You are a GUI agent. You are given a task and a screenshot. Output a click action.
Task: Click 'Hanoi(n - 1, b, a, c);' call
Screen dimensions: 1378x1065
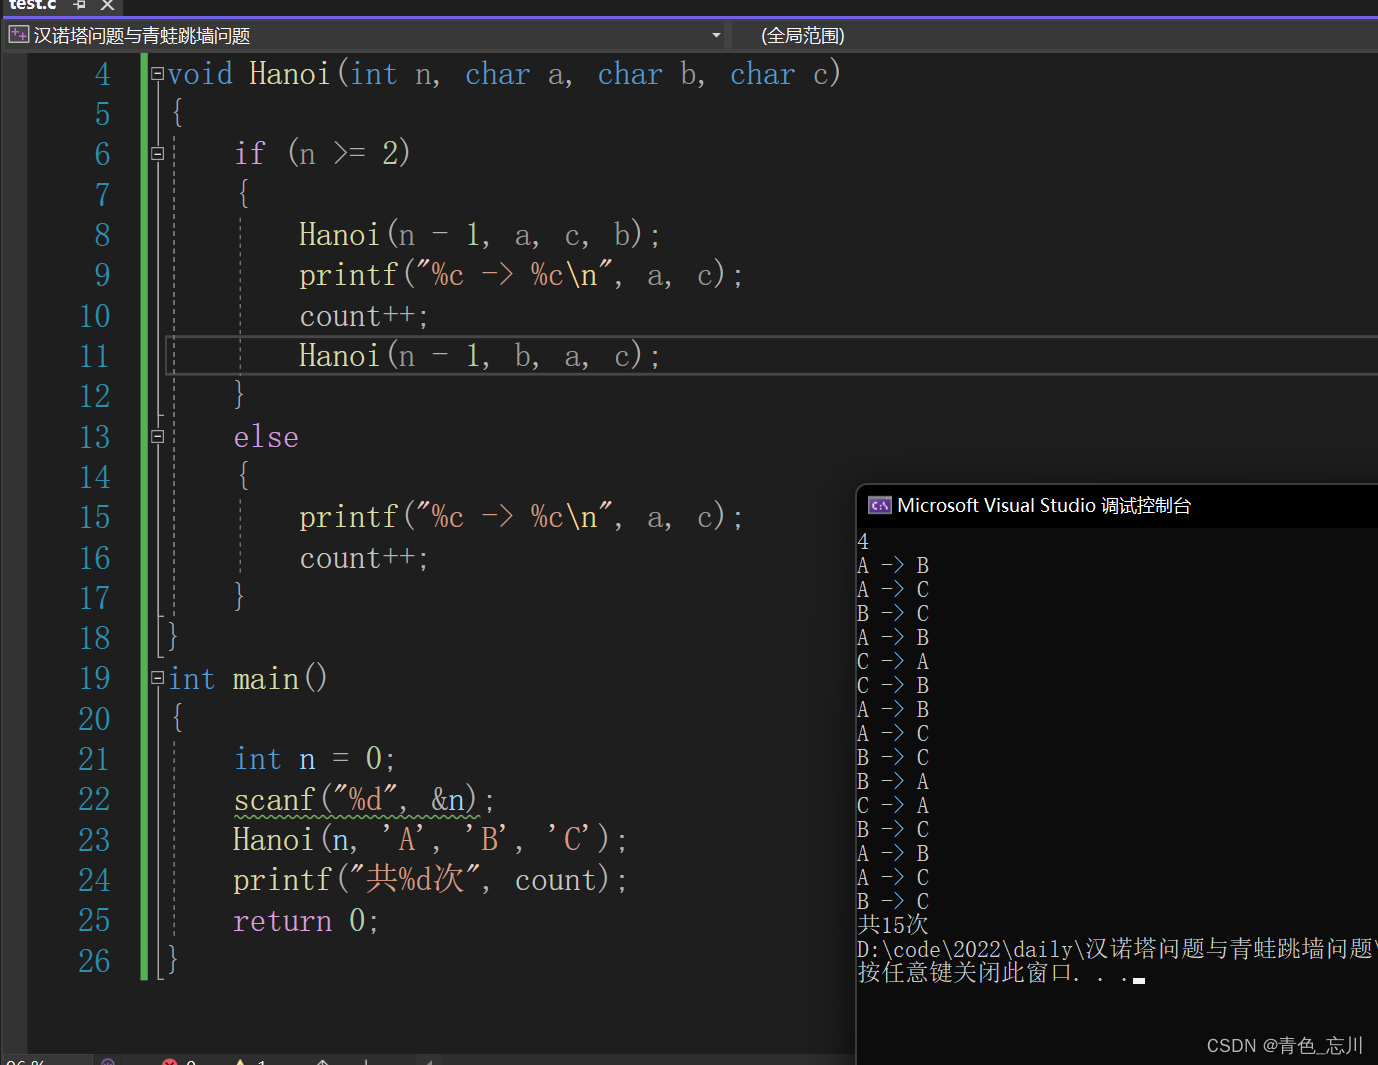click(479, 356)
